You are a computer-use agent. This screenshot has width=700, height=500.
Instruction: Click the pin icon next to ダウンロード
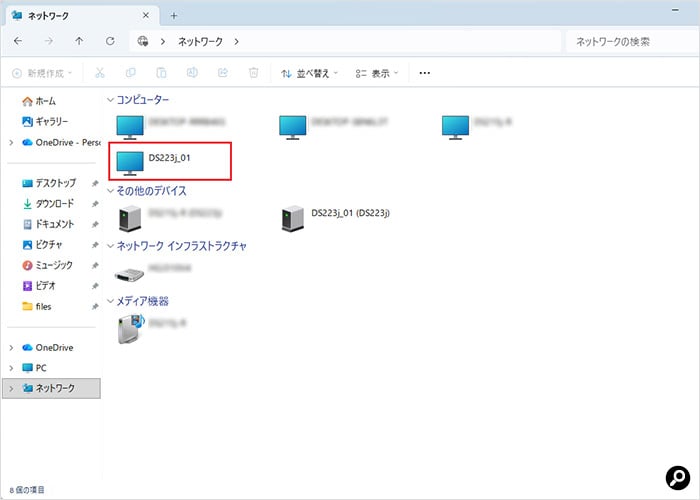[x=95, y=204]
